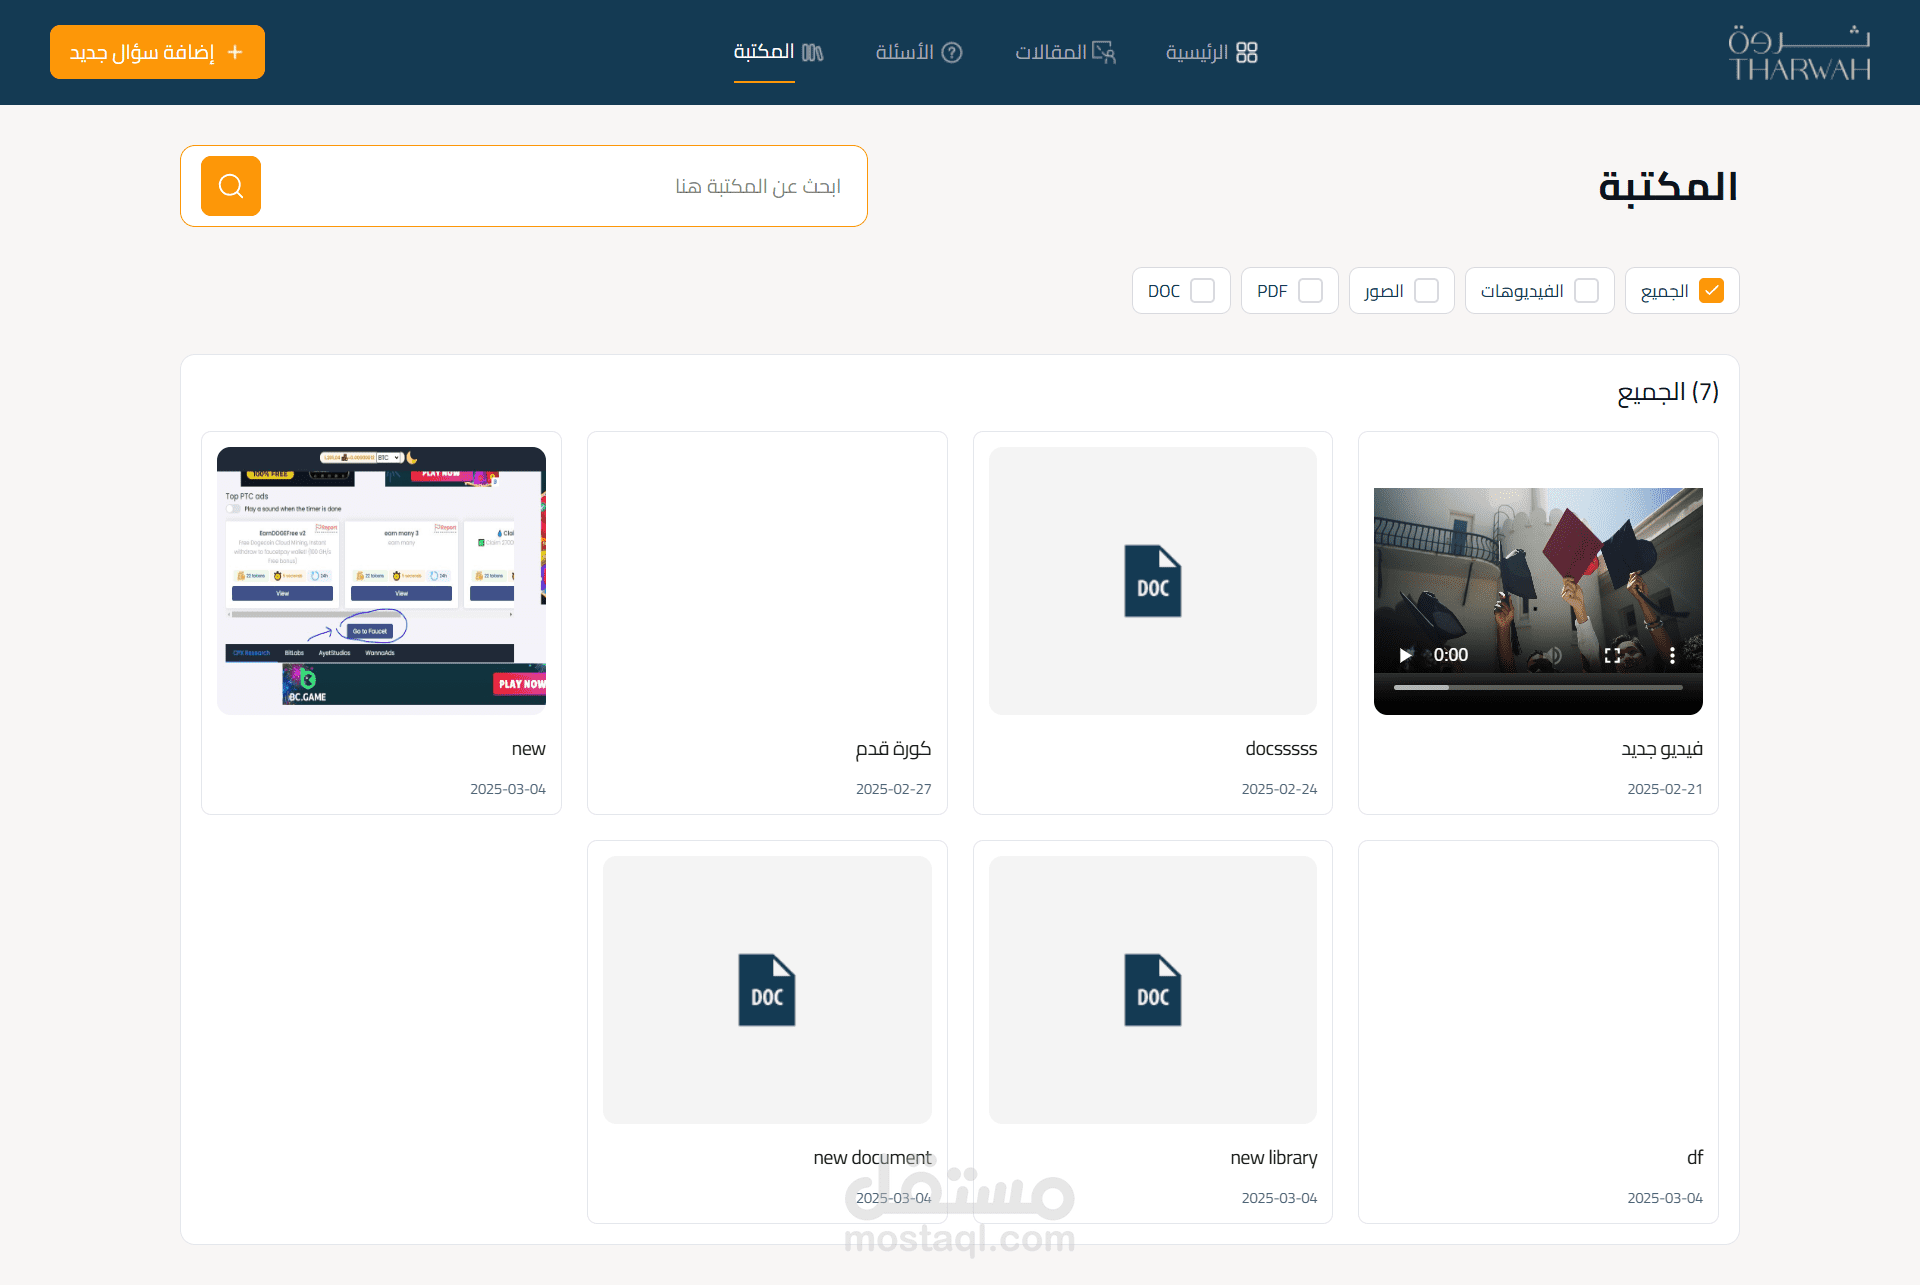This screenshot has width=1920, height=1285.
Task: Focus the library search input field
Action: pos(560,186)
